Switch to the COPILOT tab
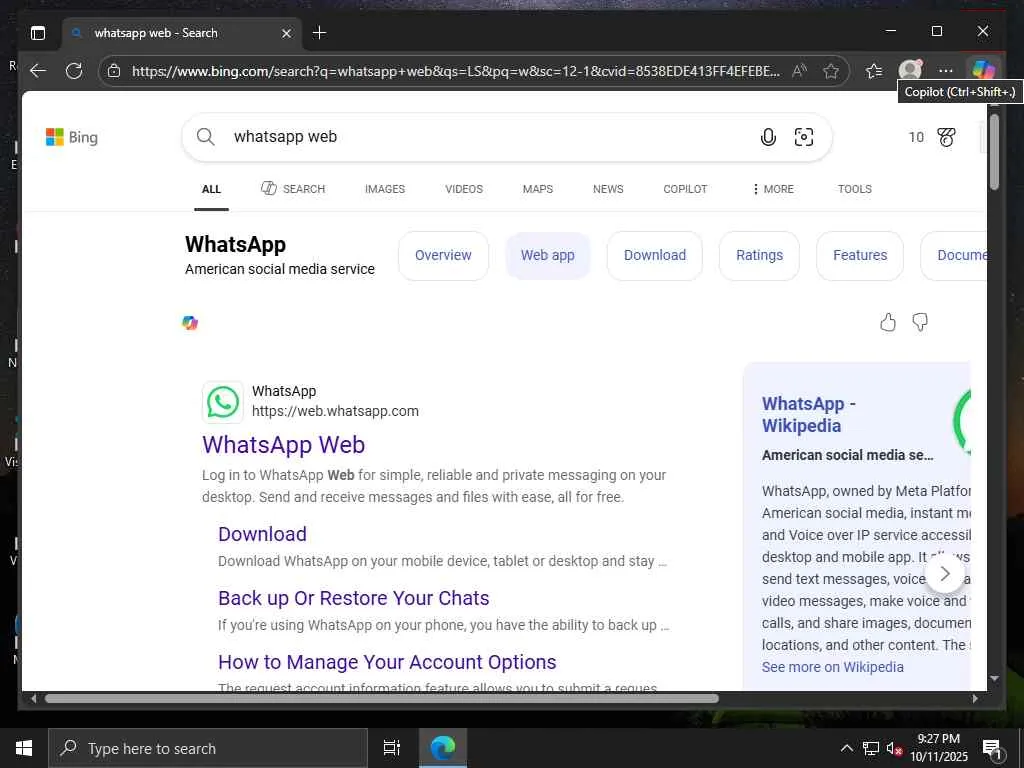1024x768 pixels. tap(685, 189)
